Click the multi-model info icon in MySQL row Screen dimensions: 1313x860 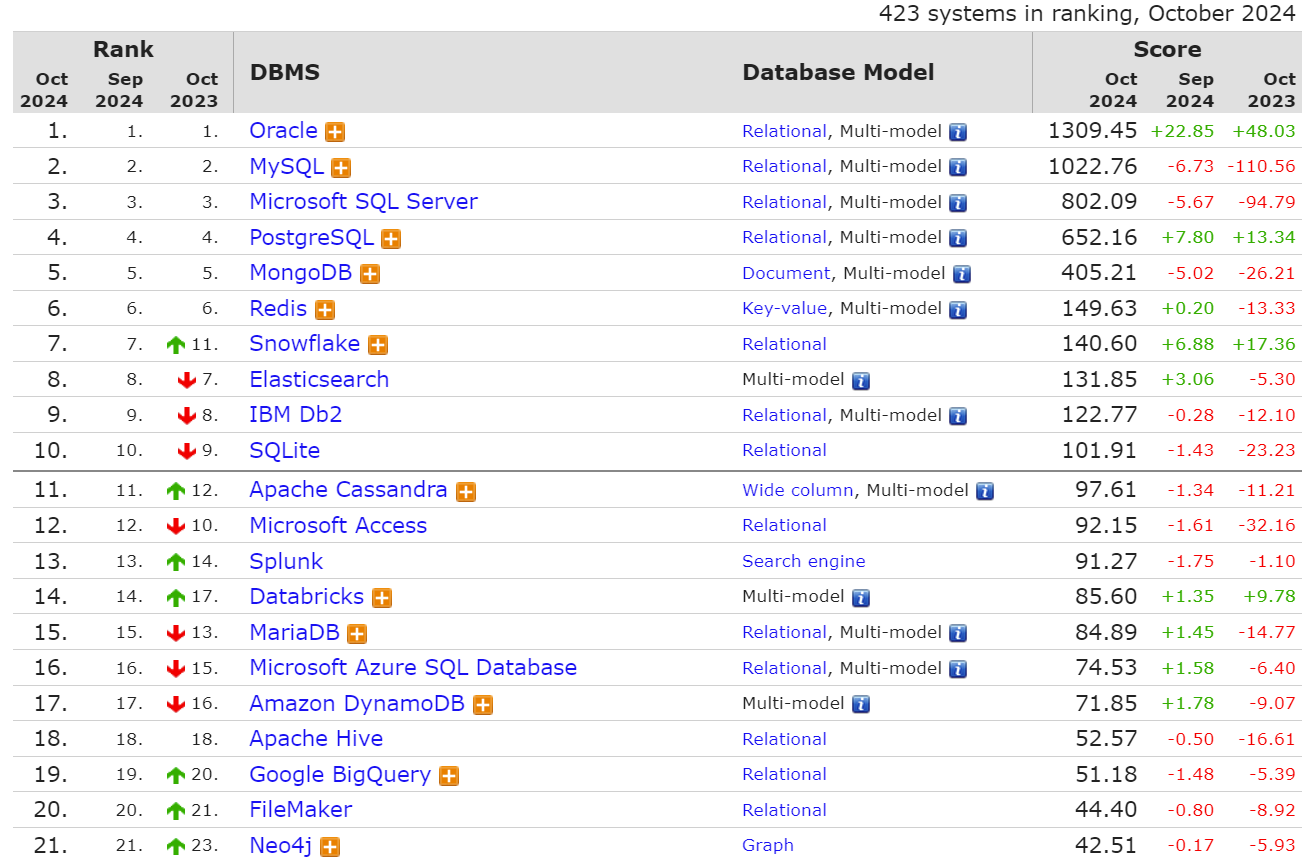(958, 167)
